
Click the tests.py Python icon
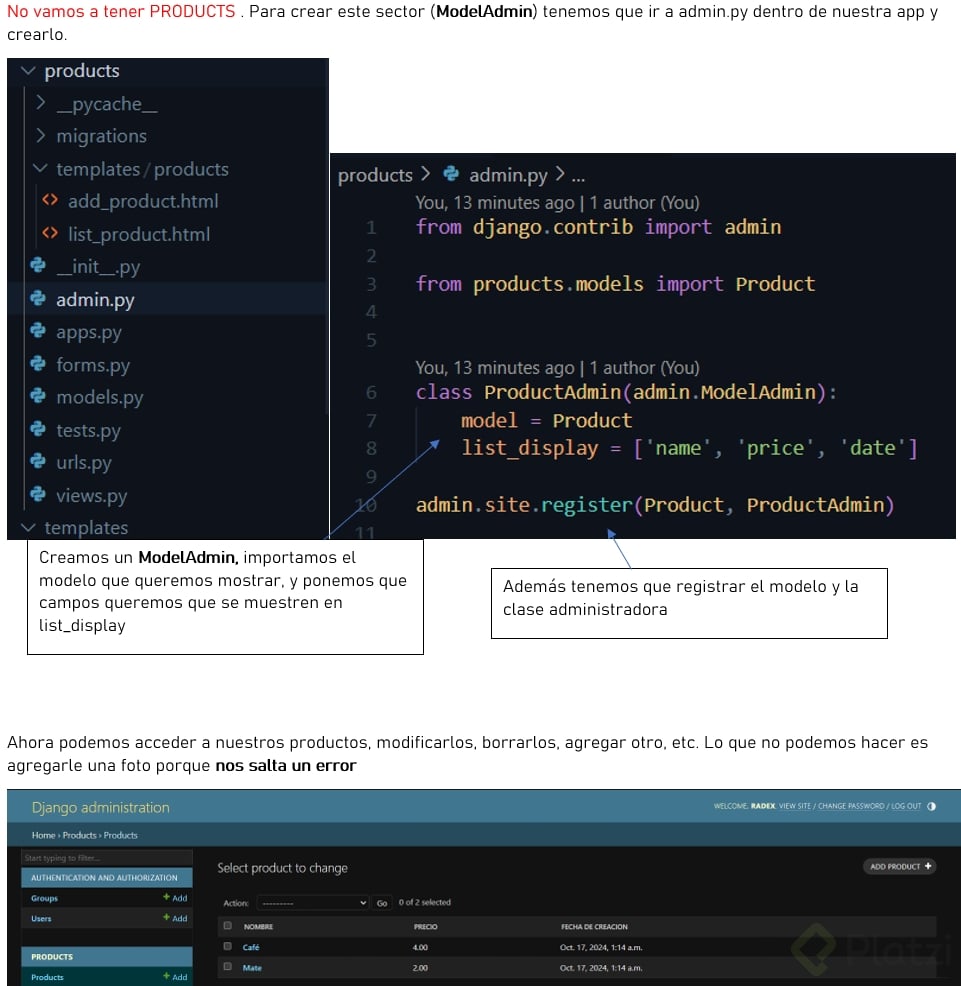coord(38,429)
